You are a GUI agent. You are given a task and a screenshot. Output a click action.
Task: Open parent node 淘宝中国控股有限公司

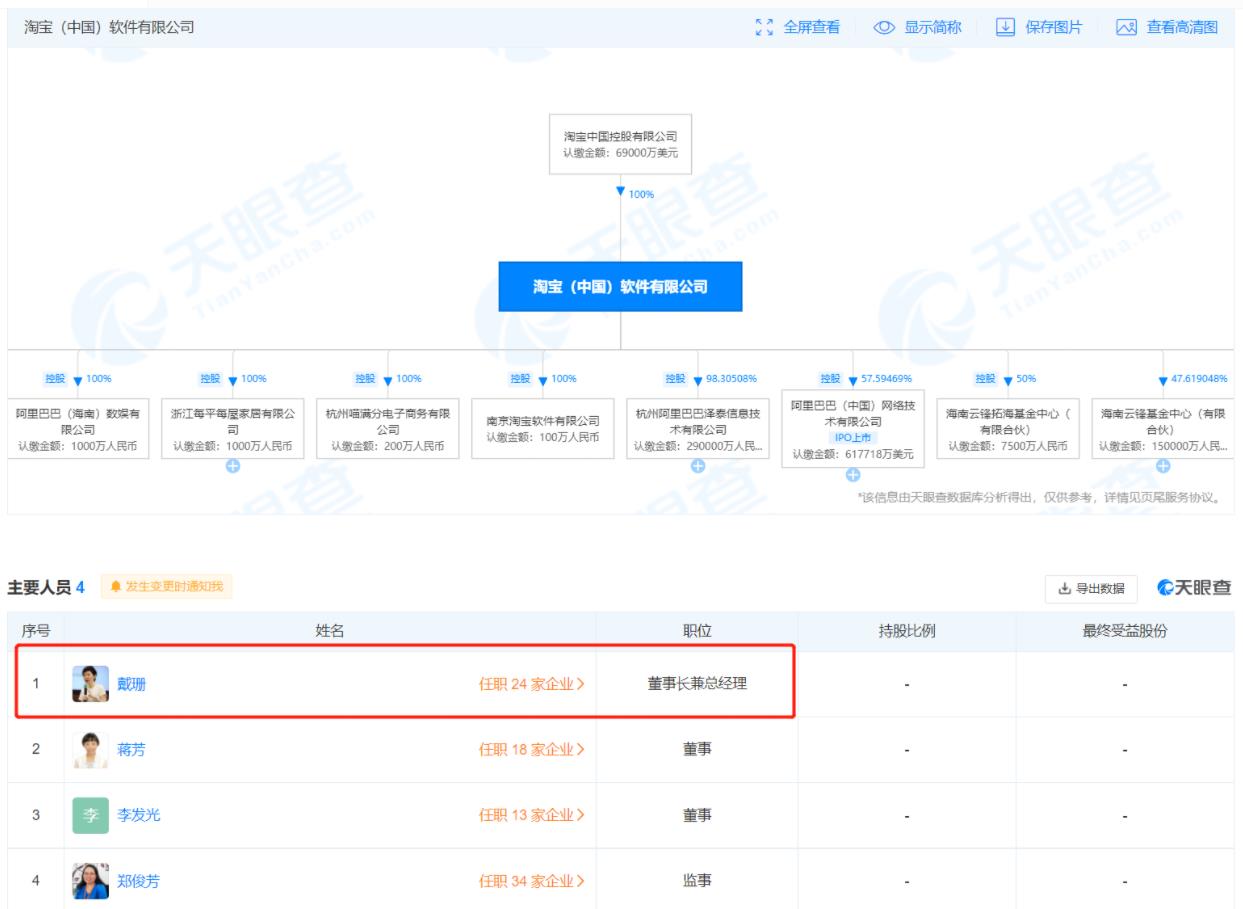pyautogui.click(x=620, y=145)
